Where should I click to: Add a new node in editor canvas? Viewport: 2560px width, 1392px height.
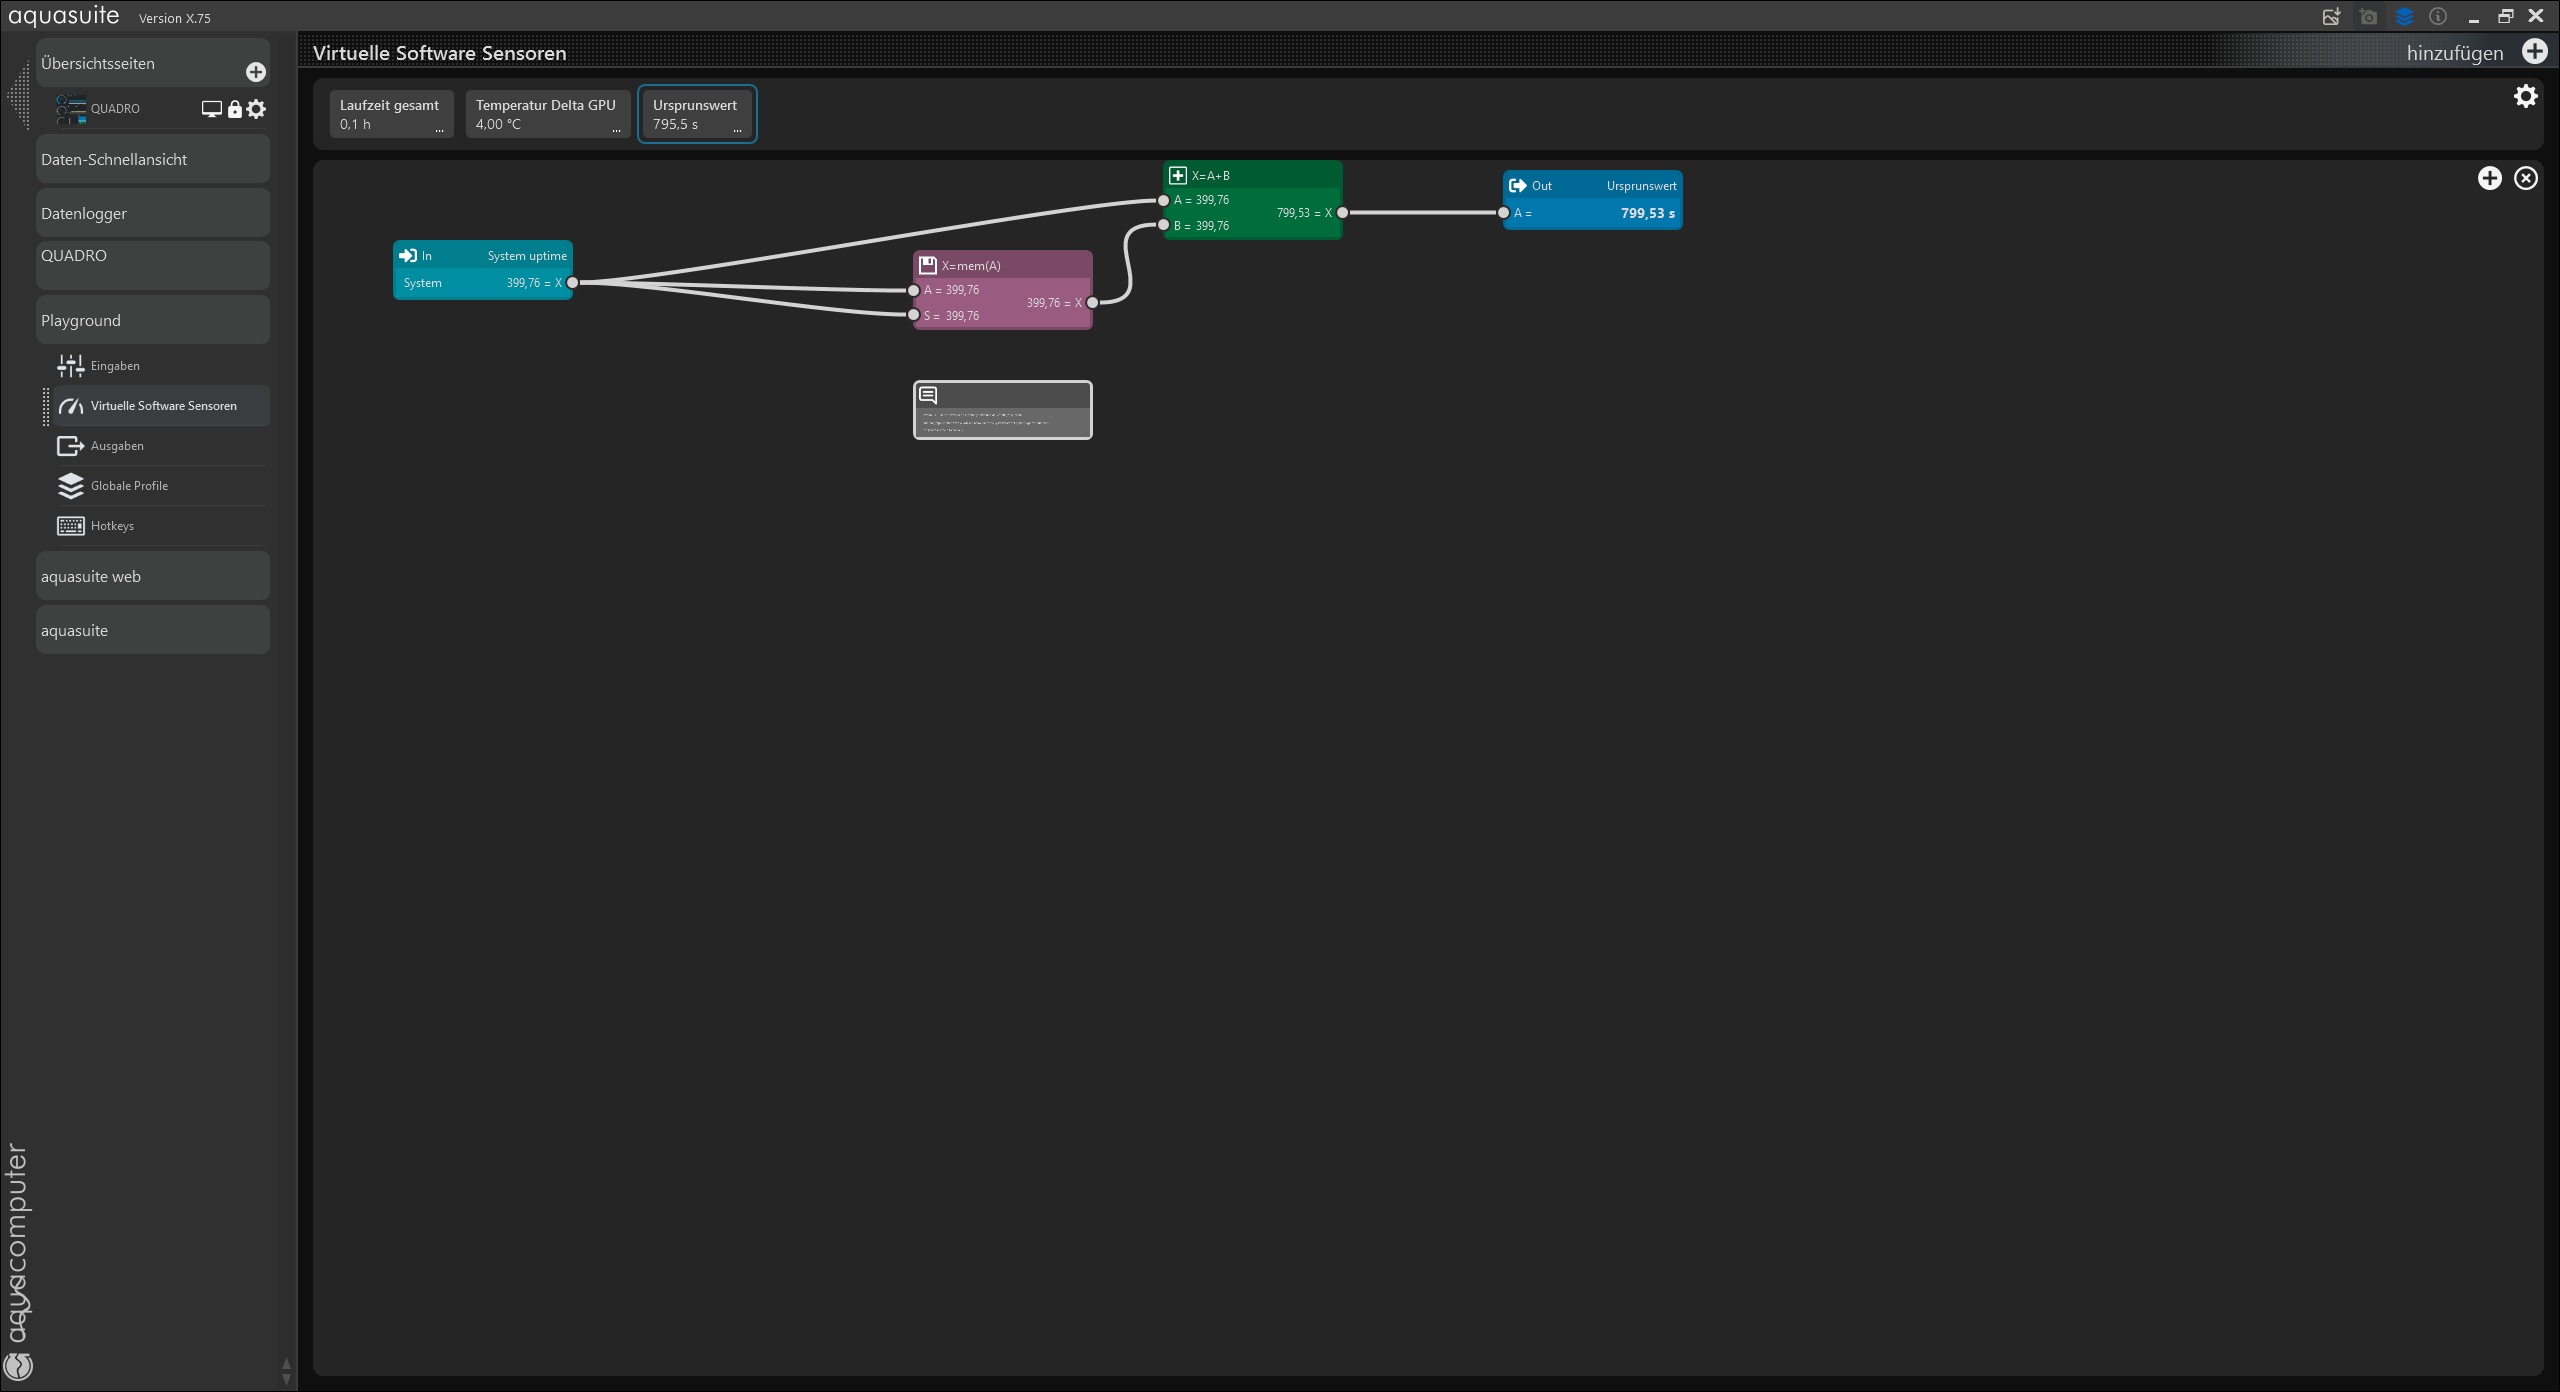click(x=2489, y=178)
